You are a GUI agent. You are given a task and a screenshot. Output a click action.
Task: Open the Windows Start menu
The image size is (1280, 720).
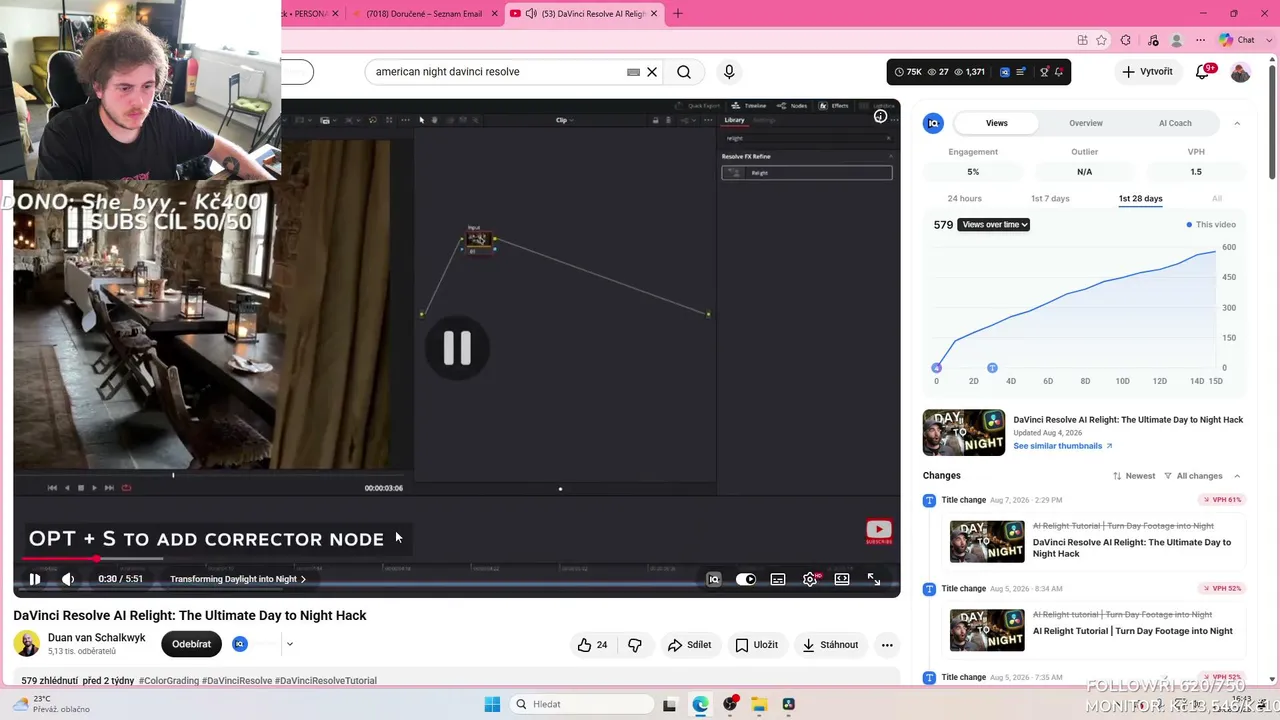coord(492,704)
